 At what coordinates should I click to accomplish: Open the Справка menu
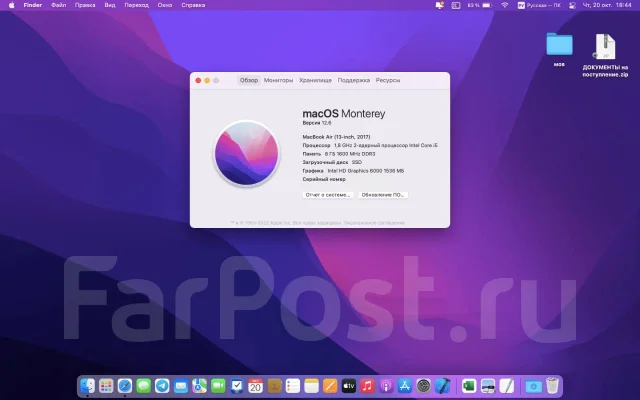pos(193,5)
